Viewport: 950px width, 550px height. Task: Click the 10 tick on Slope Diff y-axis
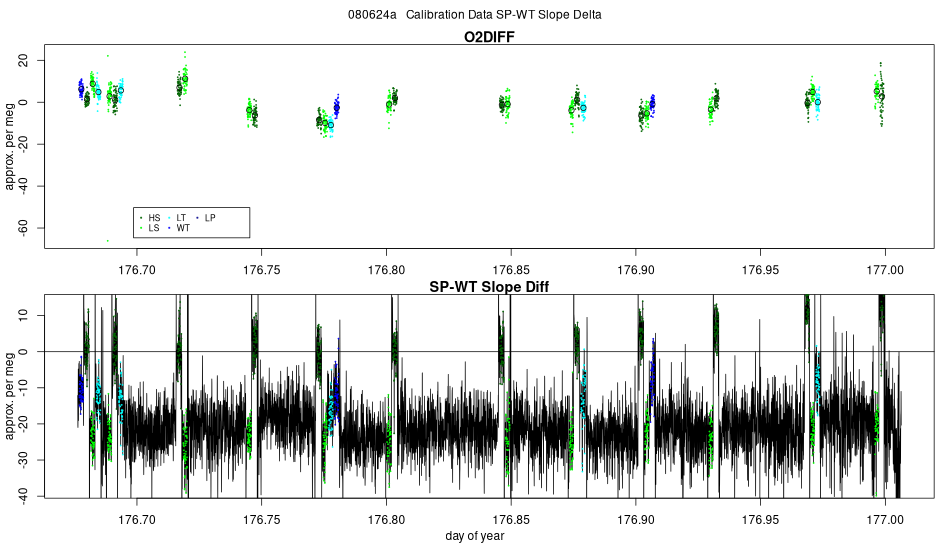23,315
